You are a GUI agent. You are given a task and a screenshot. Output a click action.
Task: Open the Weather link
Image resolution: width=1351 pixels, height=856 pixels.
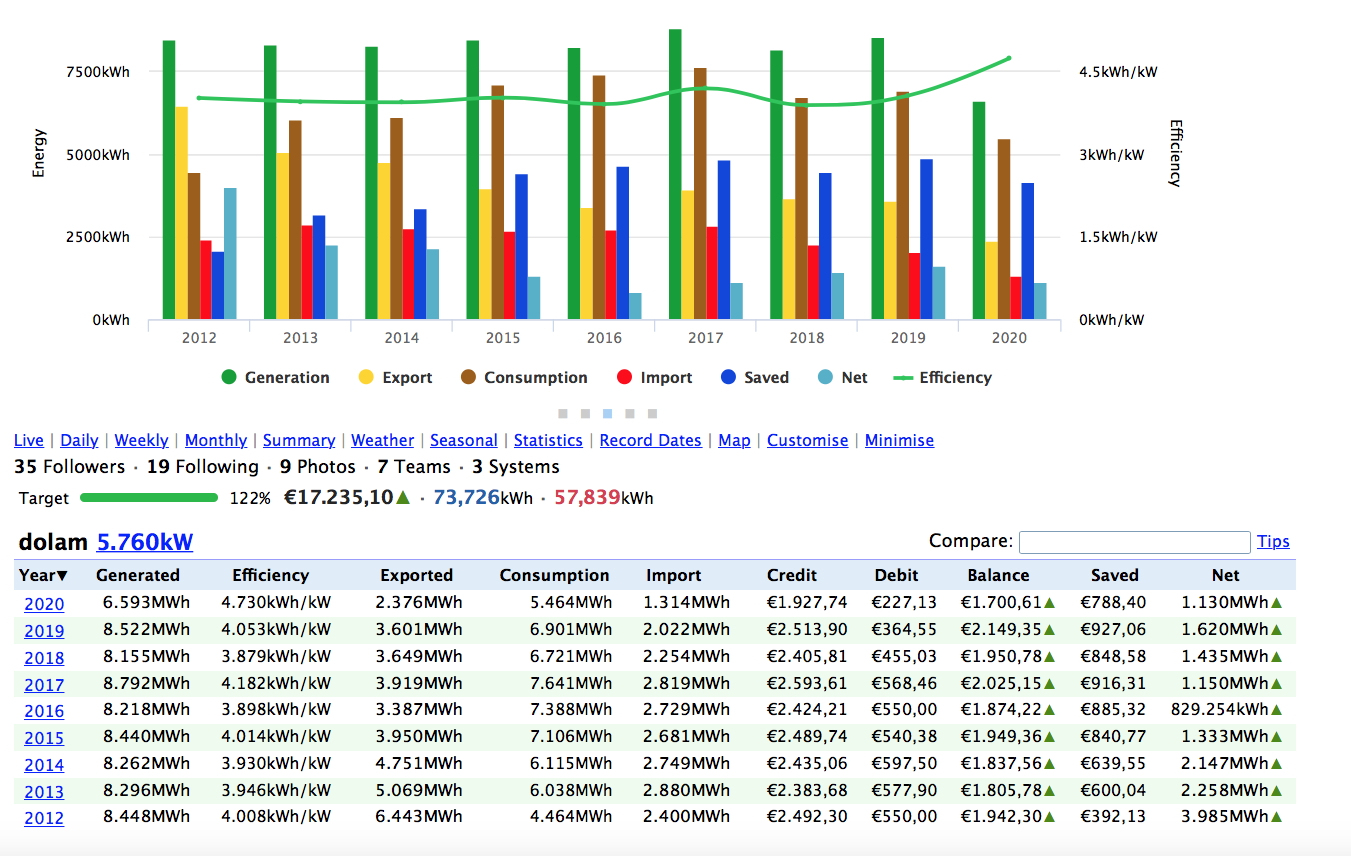382,440
